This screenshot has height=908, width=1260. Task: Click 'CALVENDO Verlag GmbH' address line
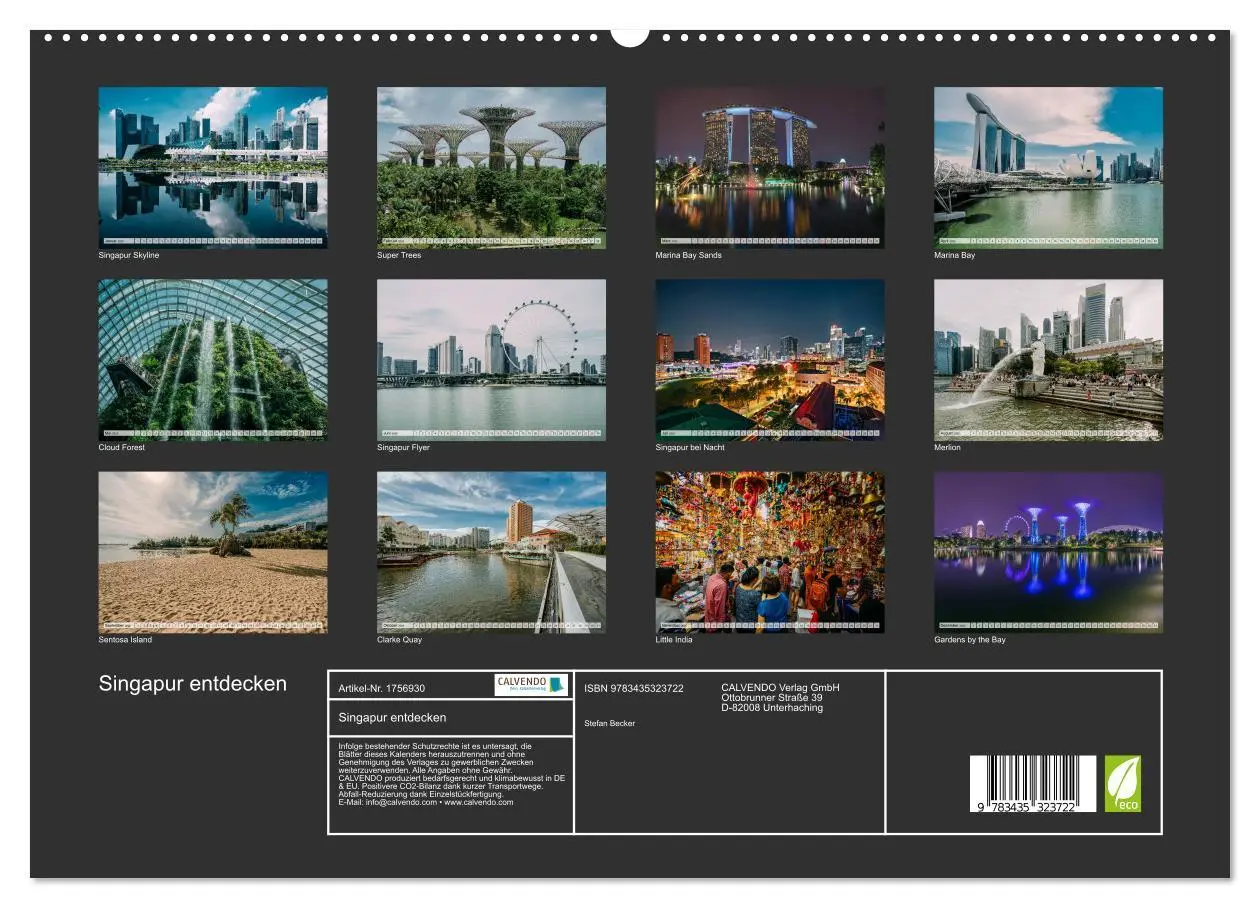(780, 688)
